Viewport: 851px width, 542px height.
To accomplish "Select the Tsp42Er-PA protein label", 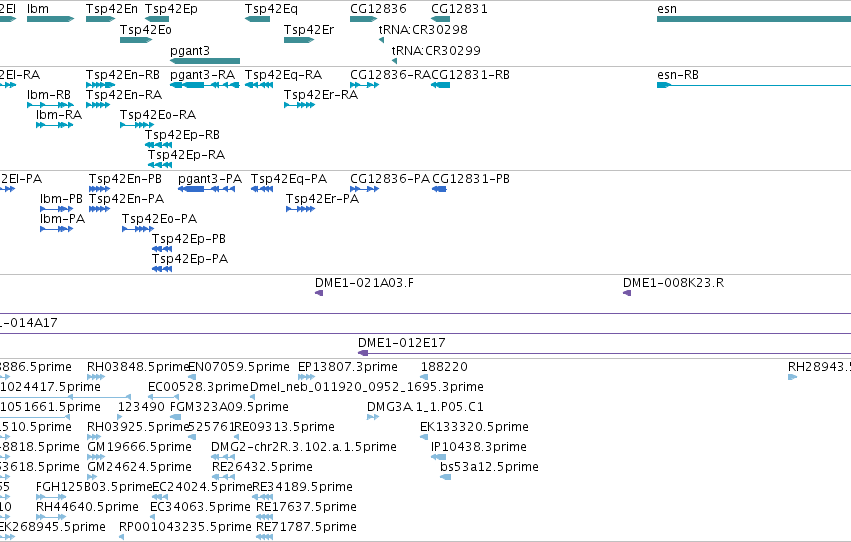I will (x=322, y=199).
